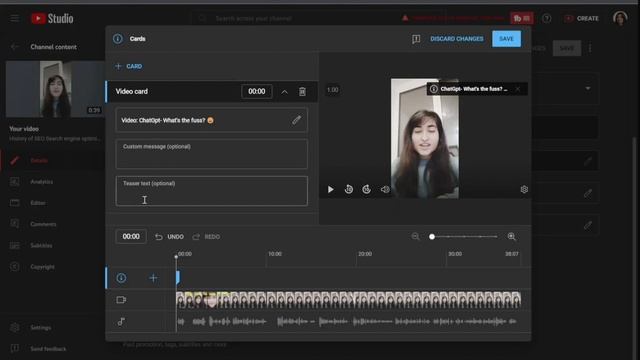Edit the linked video with pencil icon

pyautogui.click(x=296, y=120)
